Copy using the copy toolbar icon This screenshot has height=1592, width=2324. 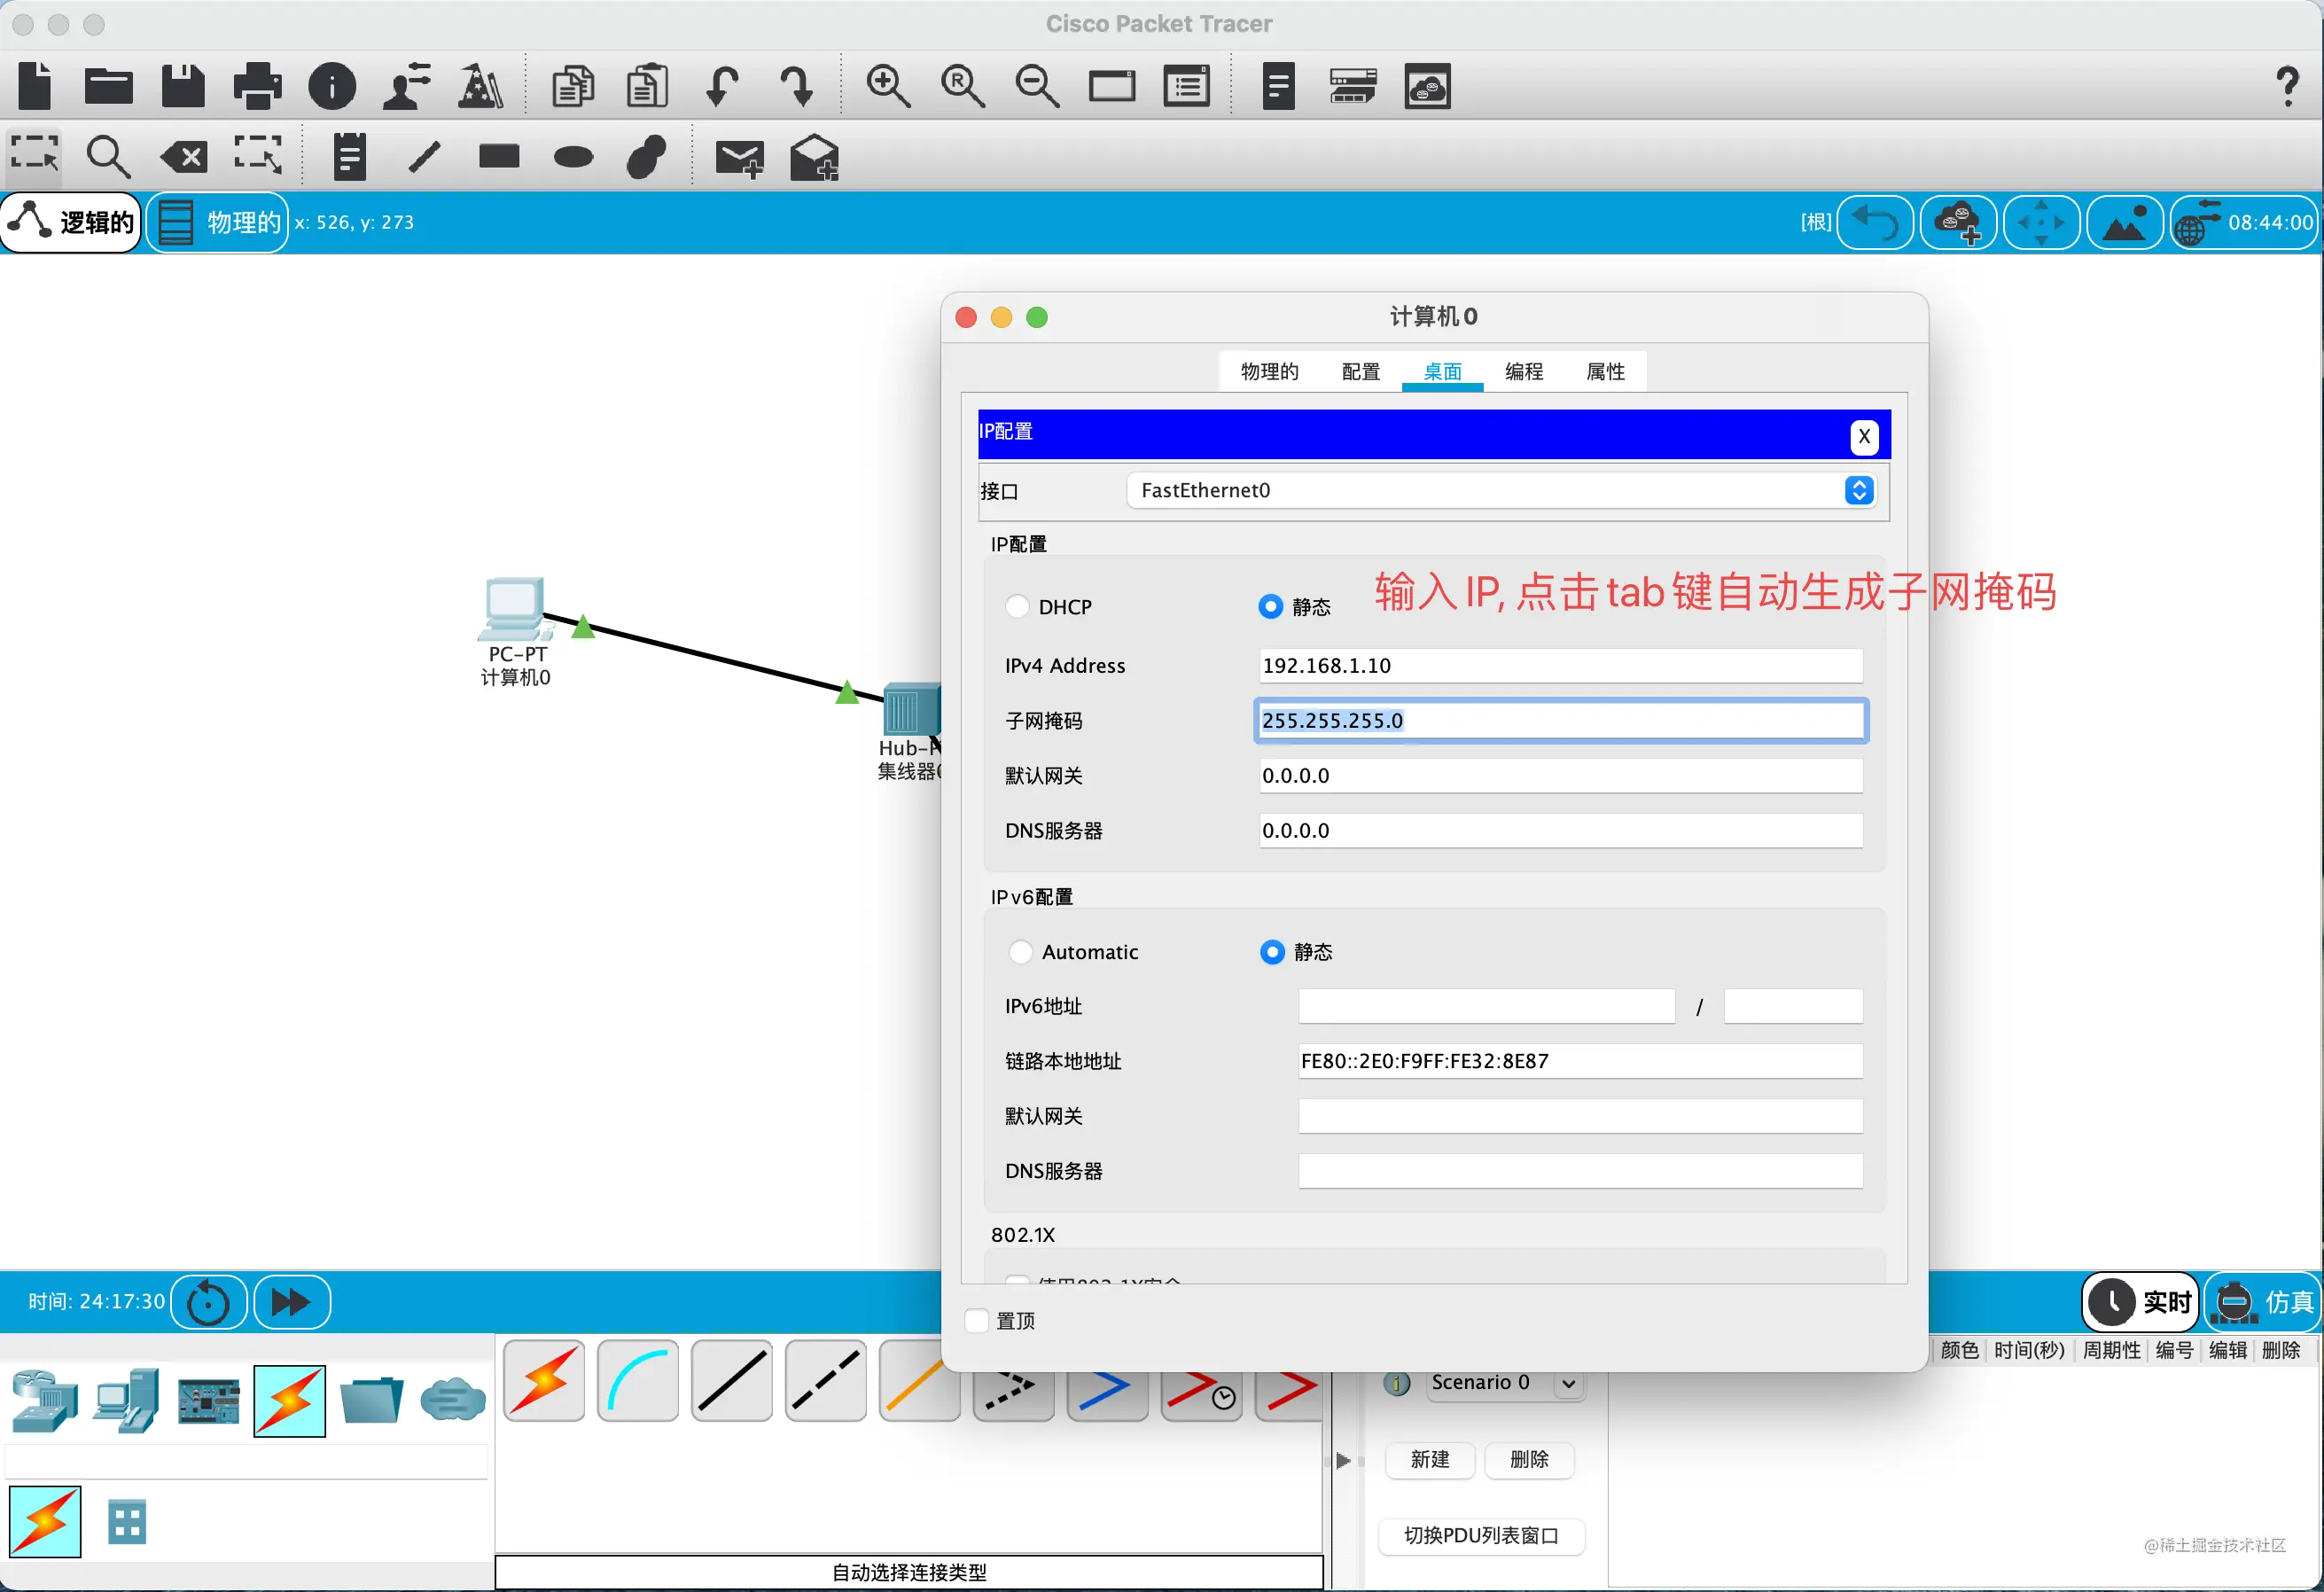point(573,86)
